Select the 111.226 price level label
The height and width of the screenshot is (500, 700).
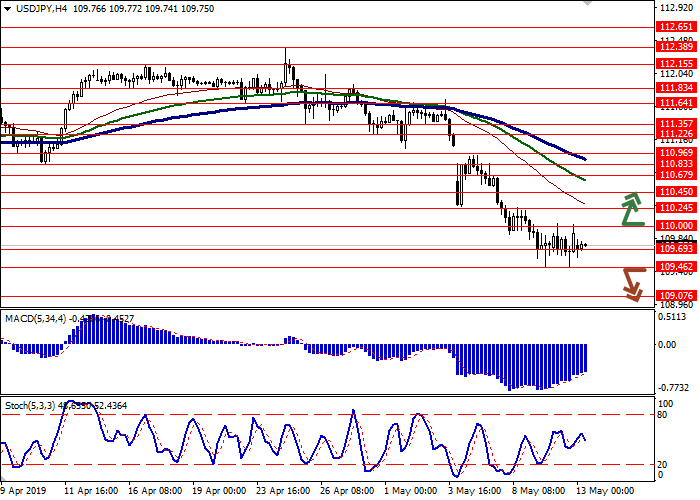coord(675,133)
